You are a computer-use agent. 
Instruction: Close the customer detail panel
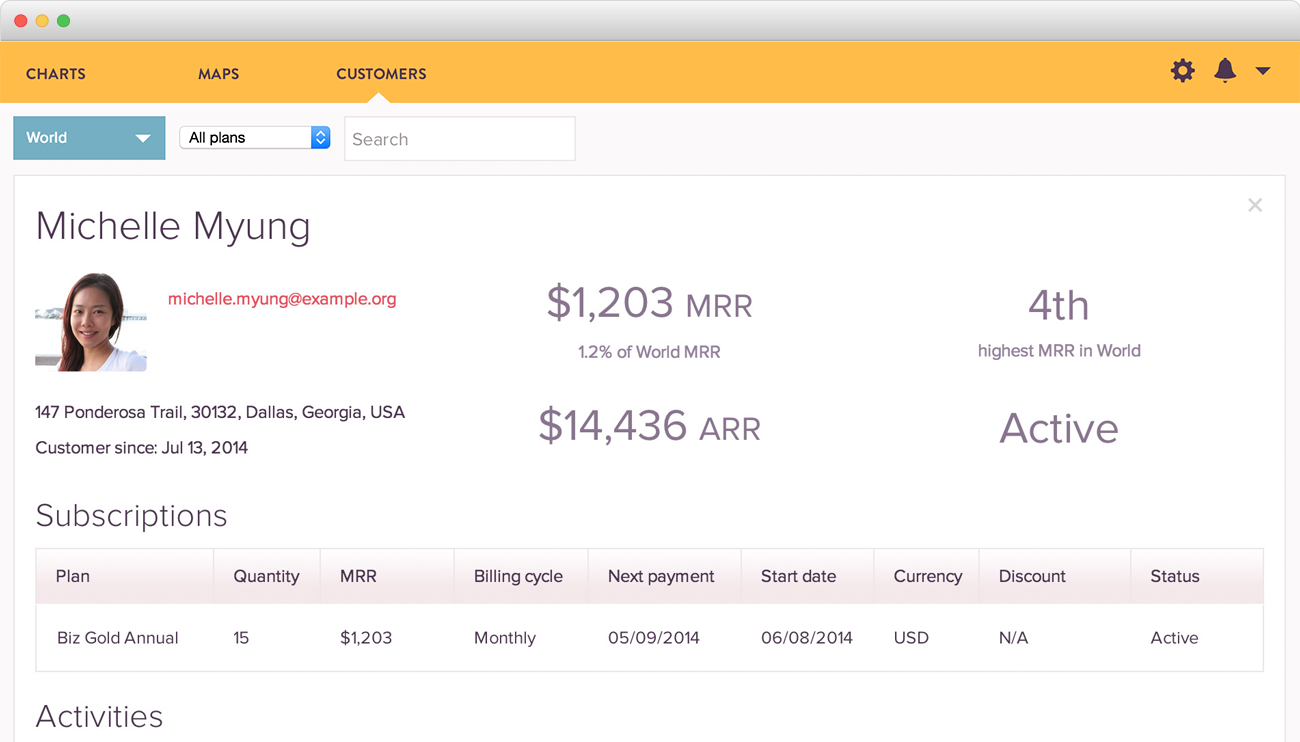pyautogui.click(x=1255, y=205)
